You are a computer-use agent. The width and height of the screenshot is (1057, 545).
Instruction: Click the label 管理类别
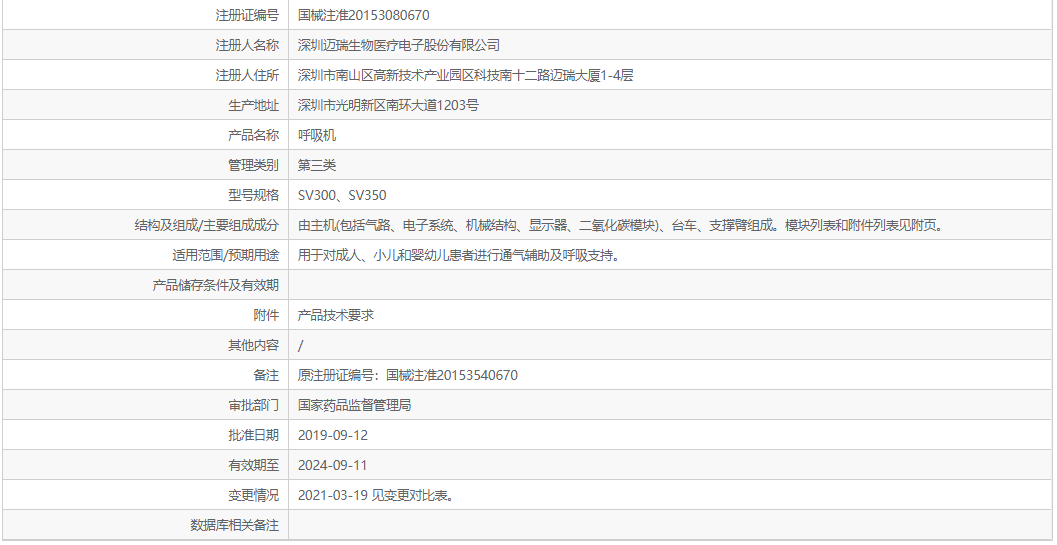(253, 165)
